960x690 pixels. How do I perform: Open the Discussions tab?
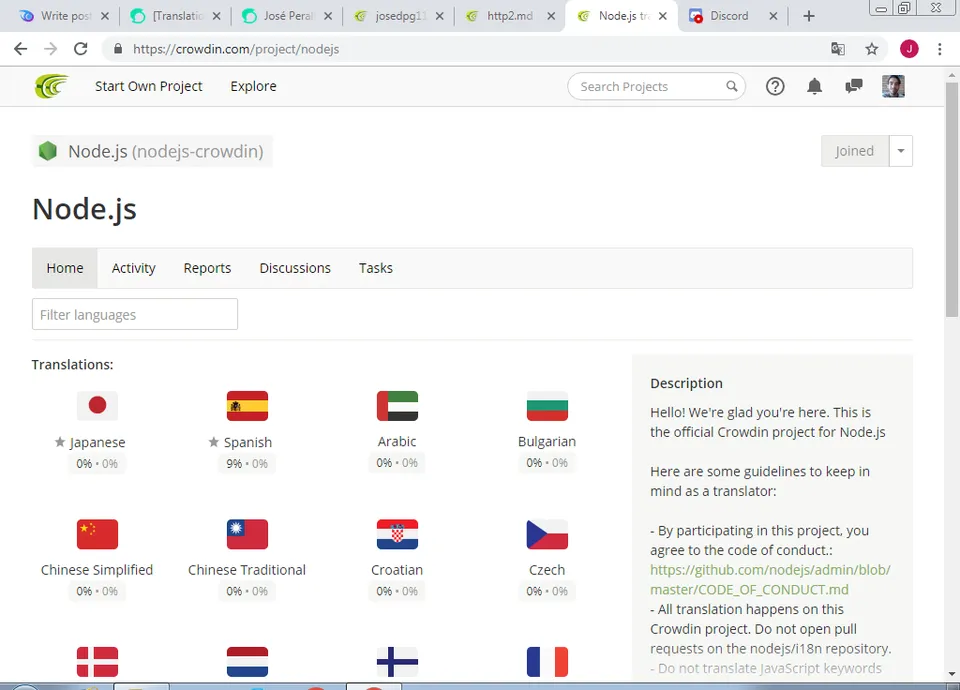(x=295, y=268)
